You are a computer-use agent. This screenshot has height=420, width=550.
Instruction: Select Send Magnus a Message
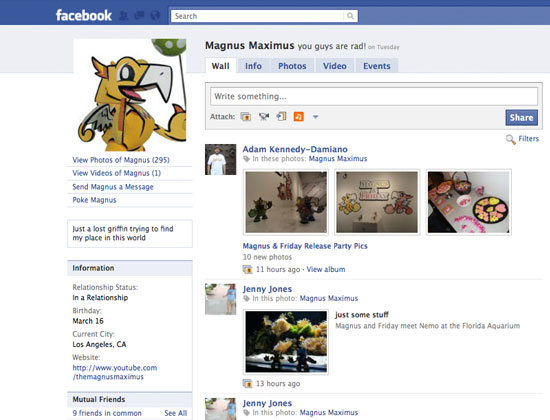(x=113, y=187)
